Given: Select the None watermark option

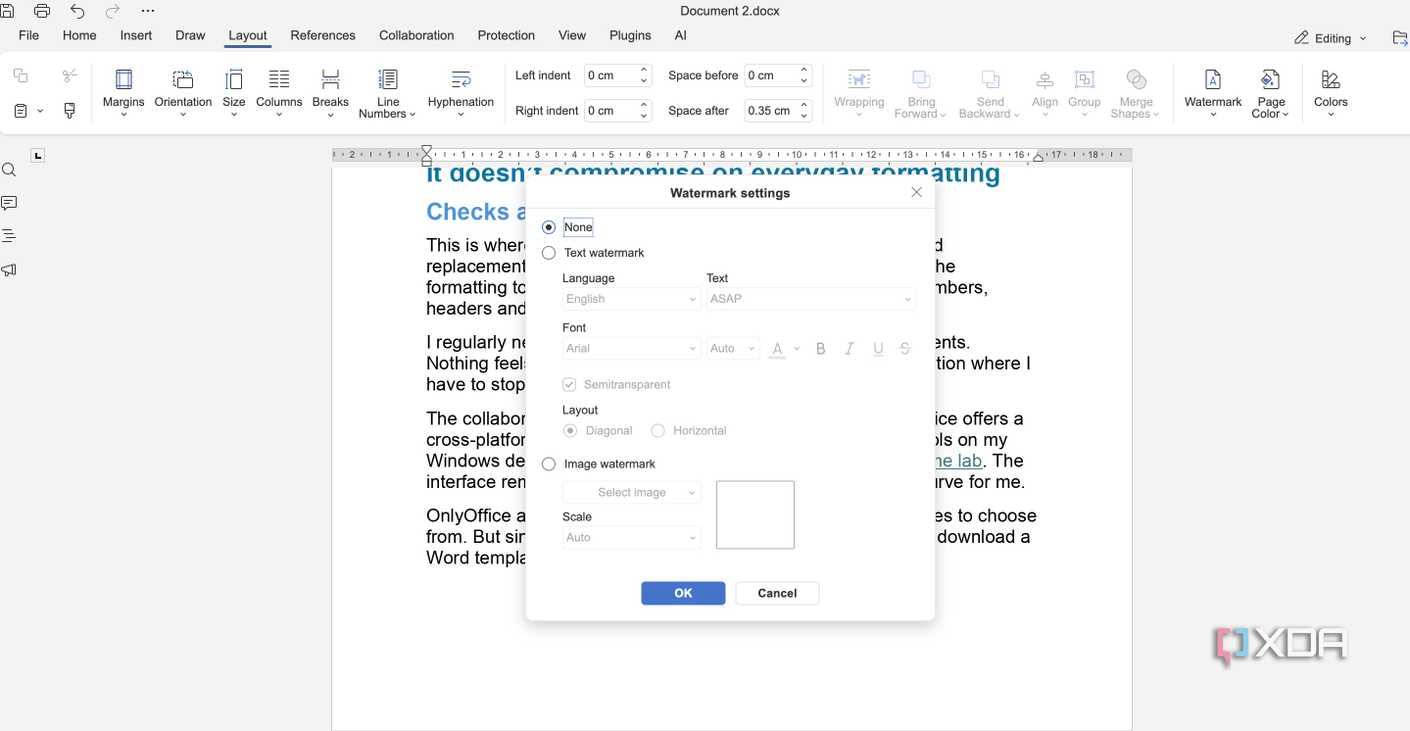Looking at the screenshot, I should coord(548,227).
